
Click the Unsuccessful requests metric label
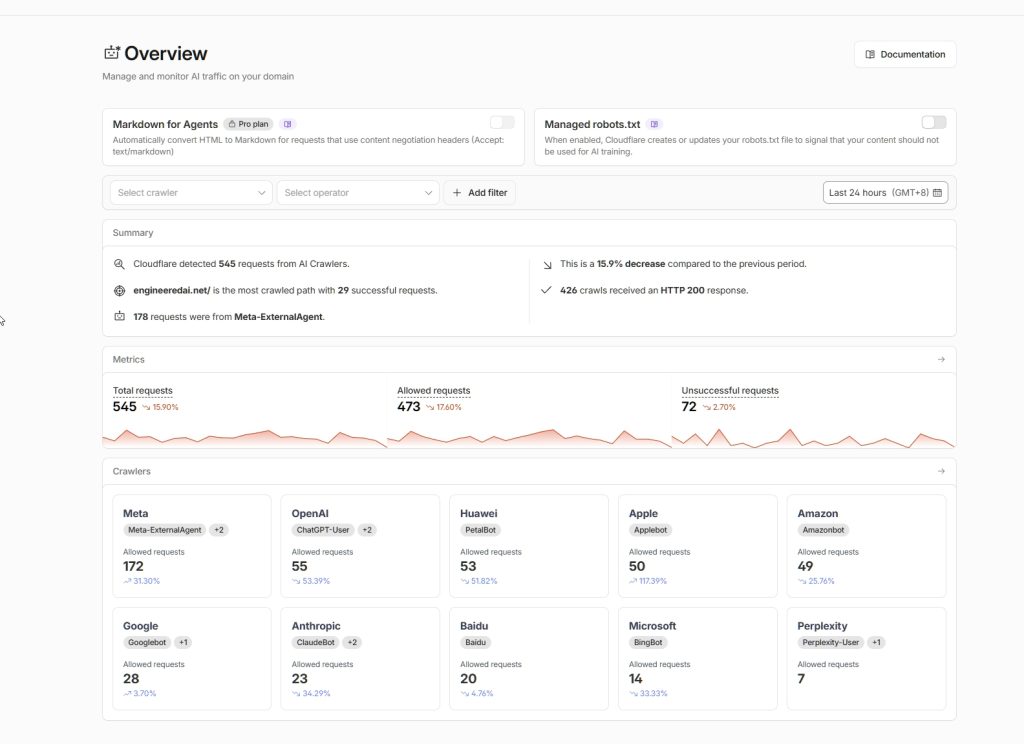click(730, 391)
